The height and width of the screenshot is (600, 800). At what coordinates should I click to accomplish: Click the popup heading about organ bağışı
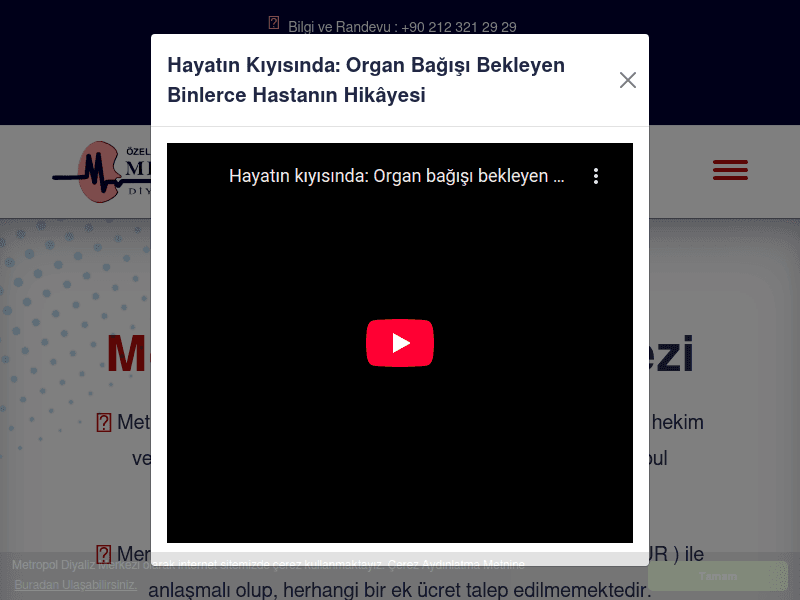[x=366, y=81]
